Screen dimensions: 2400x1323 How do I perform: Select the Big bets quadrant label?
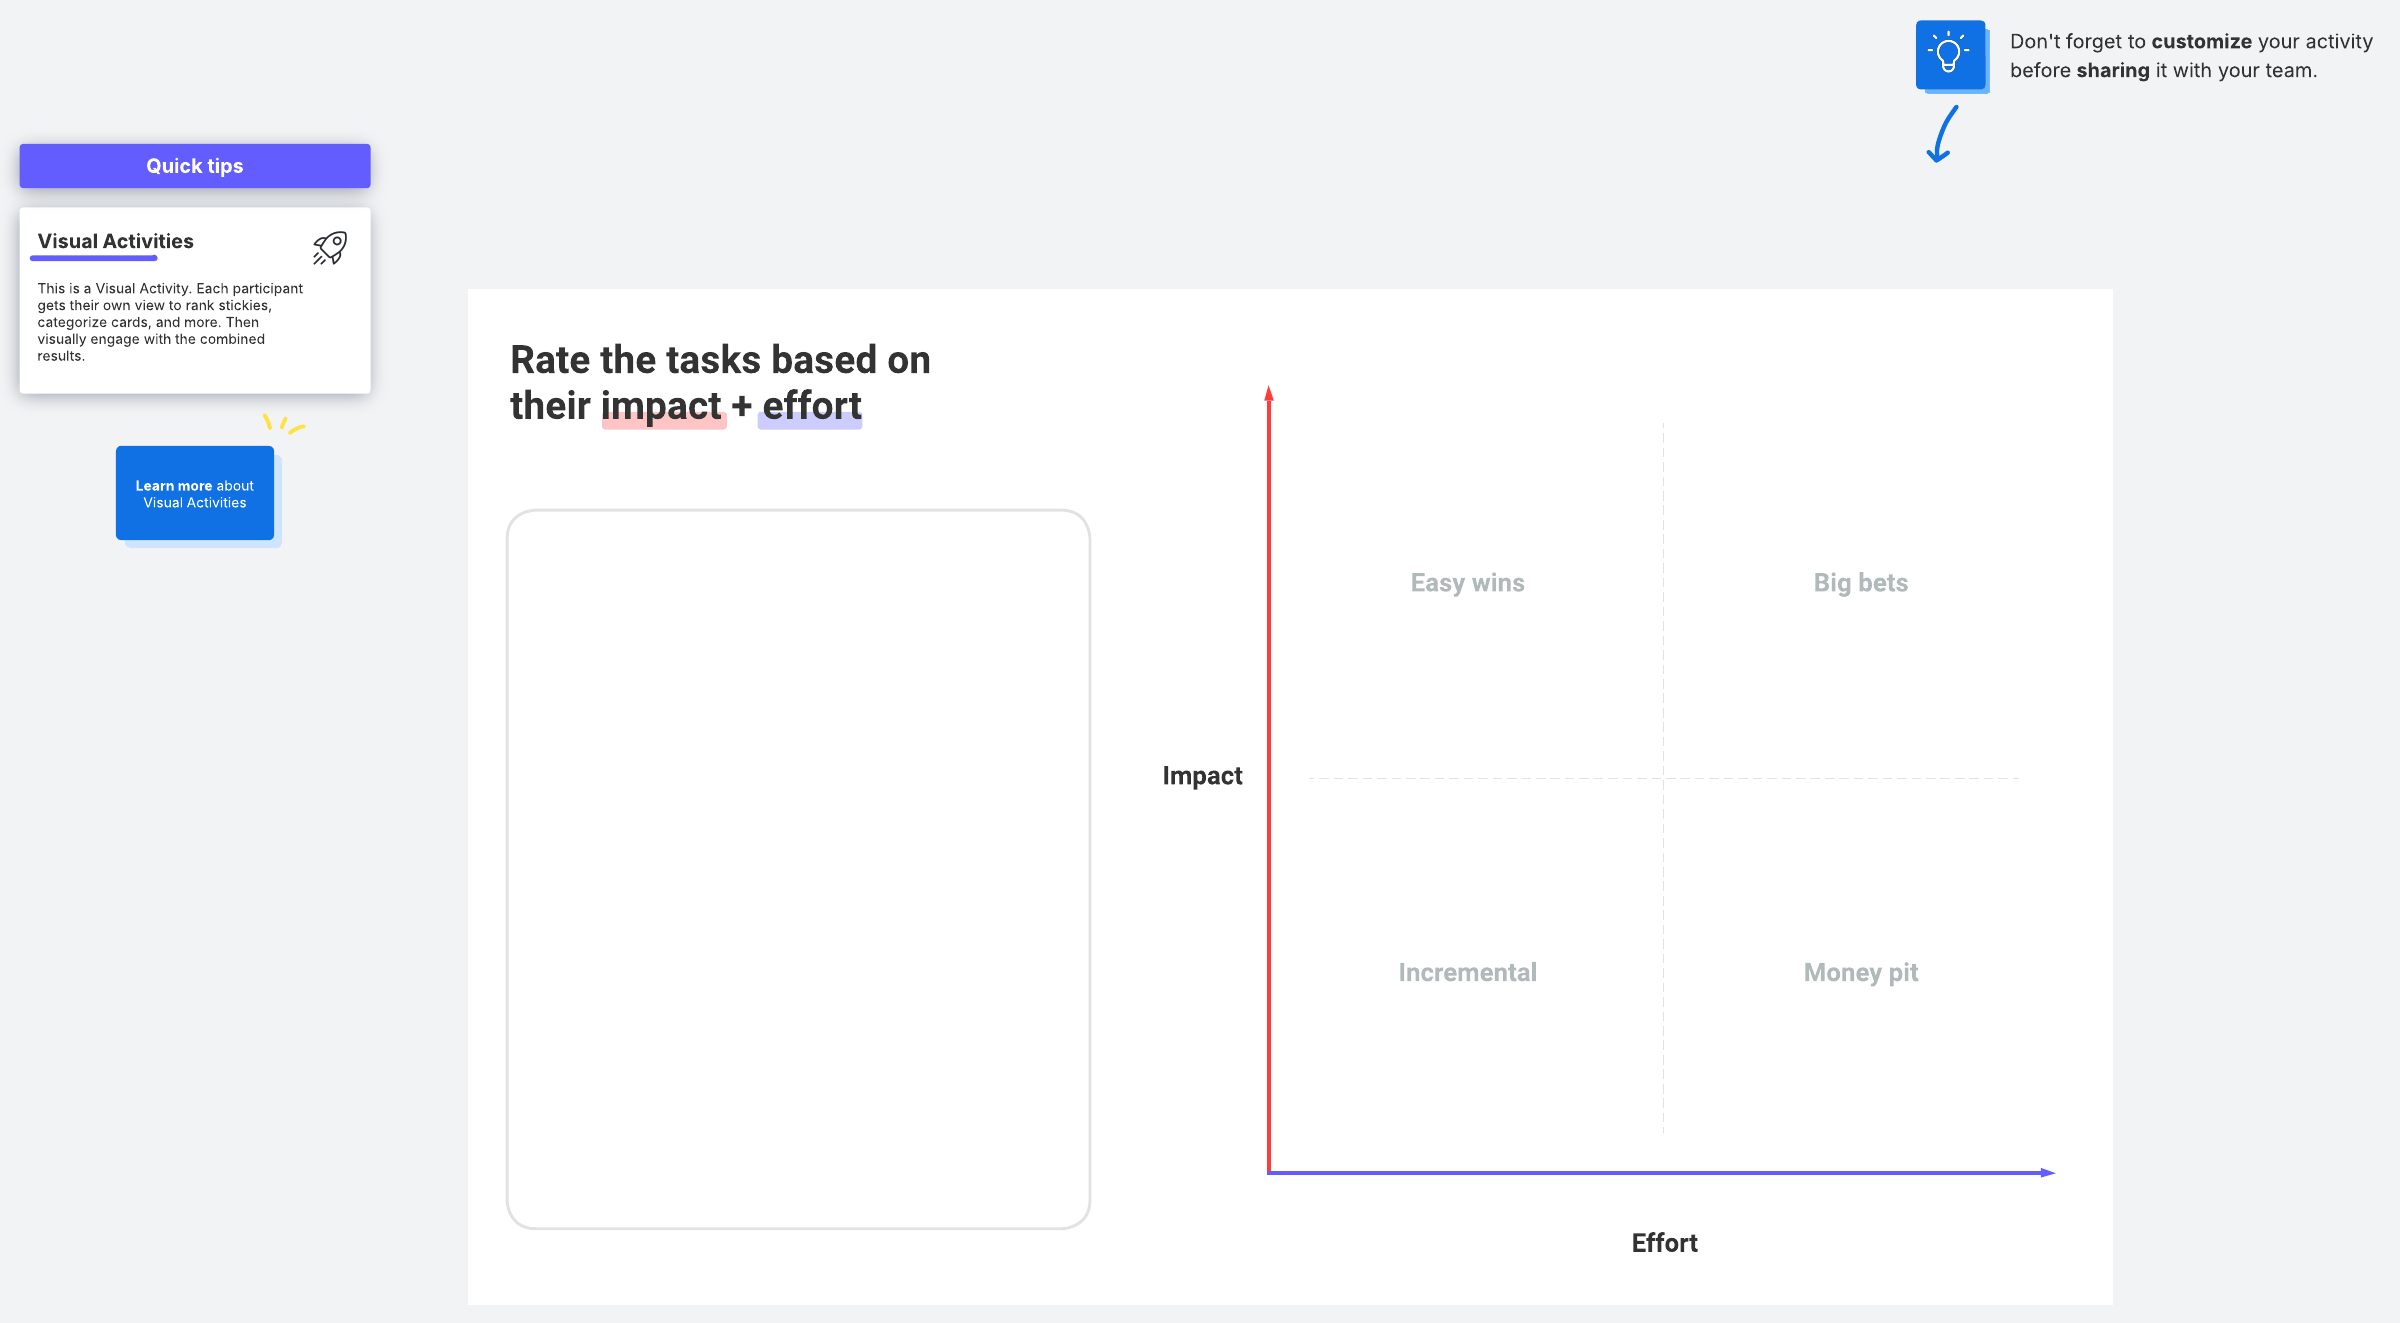coord(1860,583)
